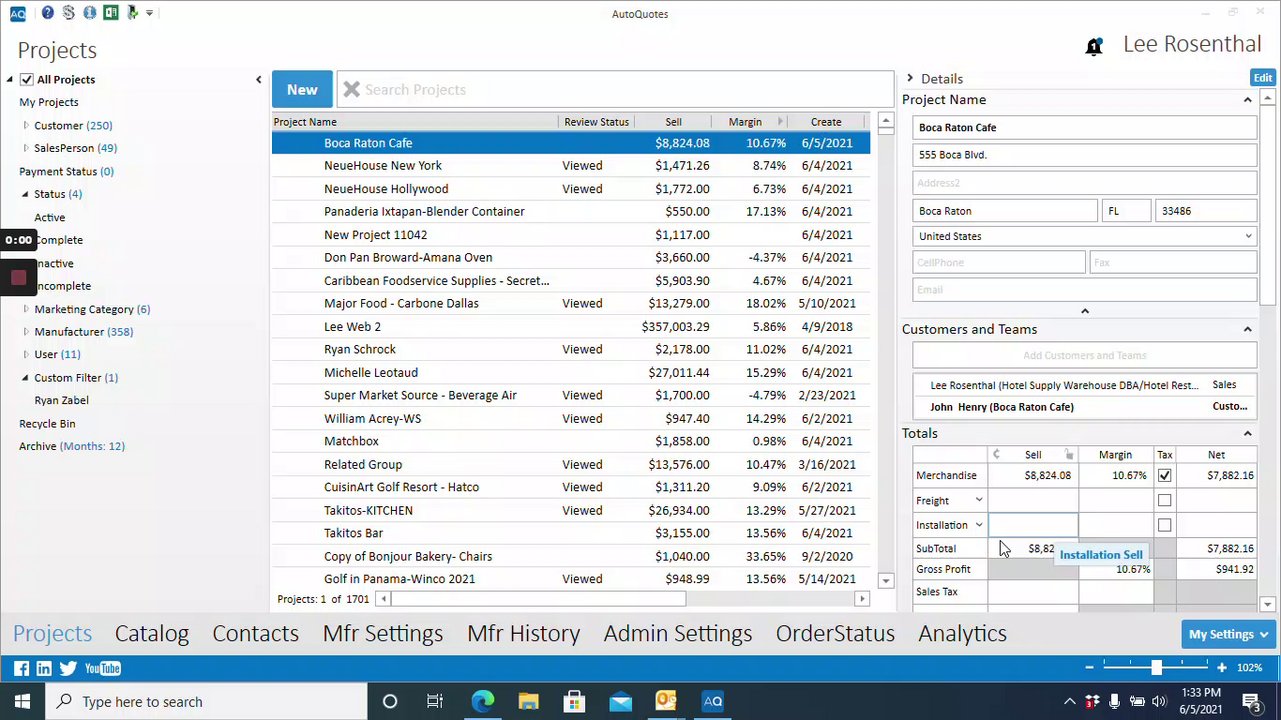The image size is (1281, 720).
Task: Collapse the Status (4) tree node
Action: click(x=26, y=194)
